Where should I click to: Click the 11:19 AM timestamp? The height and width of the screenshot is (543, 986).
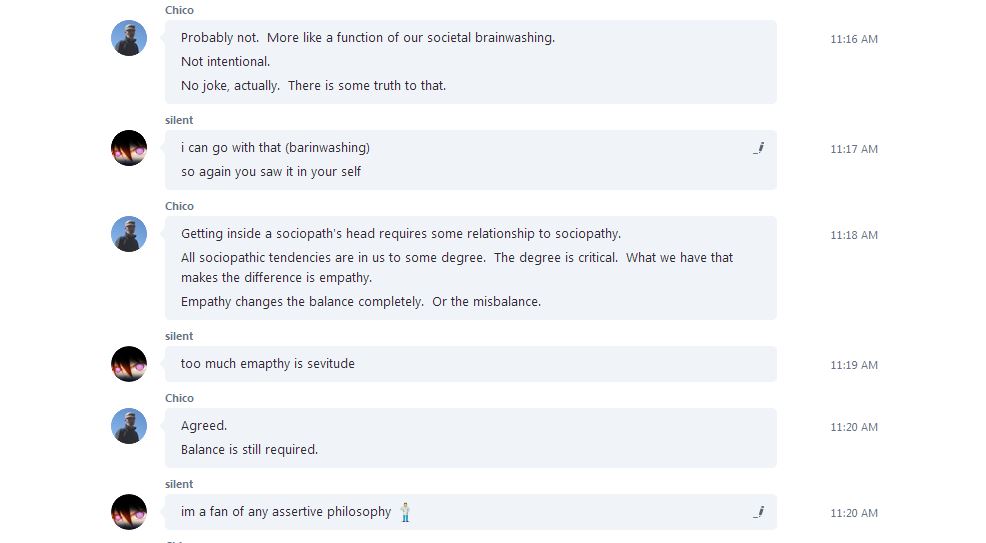pos(854,365)
